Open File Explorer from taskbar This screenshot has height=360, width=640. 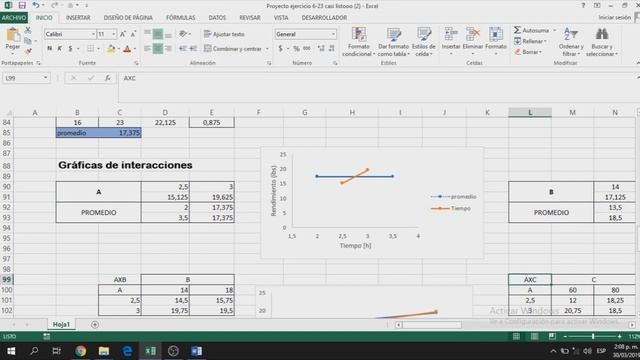click(104, 351)
